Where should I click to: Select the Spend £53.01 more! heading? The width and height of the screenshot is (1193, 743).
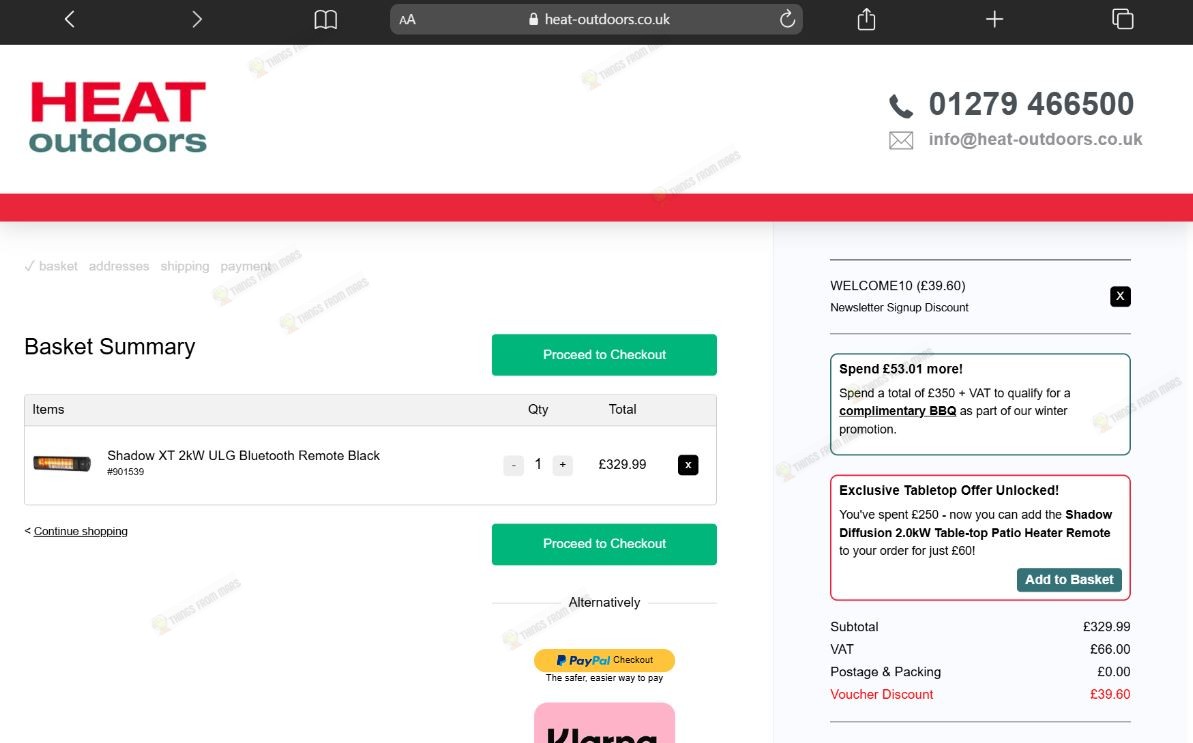pyautogui.click(x=901, y=369)
